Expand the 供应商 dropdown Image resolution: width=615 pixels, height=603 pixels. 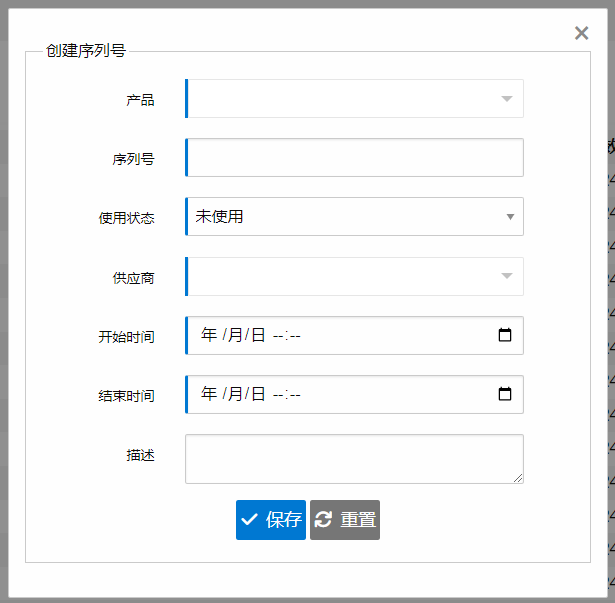(x=354, y=276)
